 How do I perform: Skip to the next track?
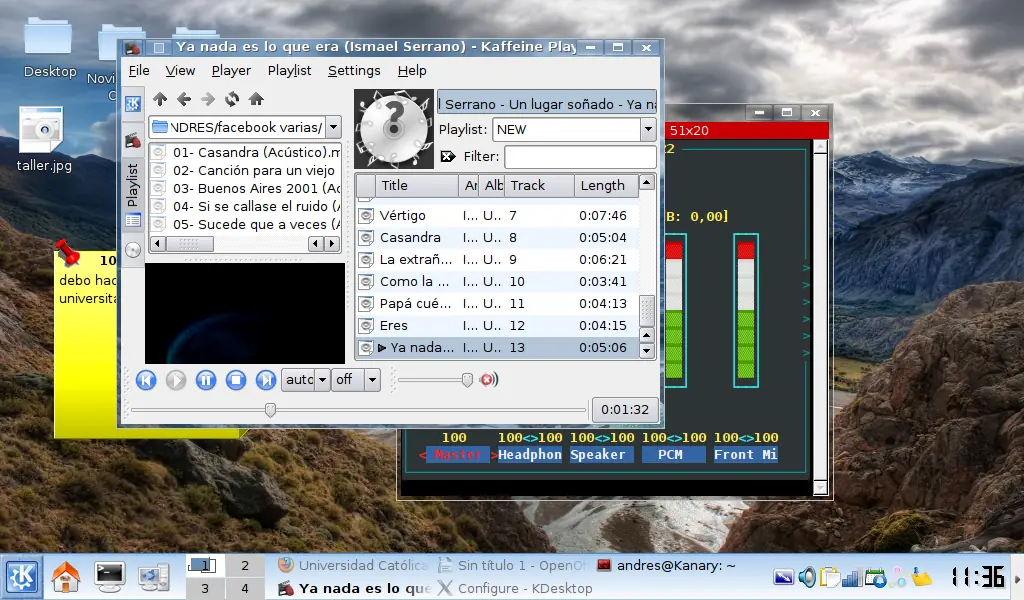[x=266, y=380]
